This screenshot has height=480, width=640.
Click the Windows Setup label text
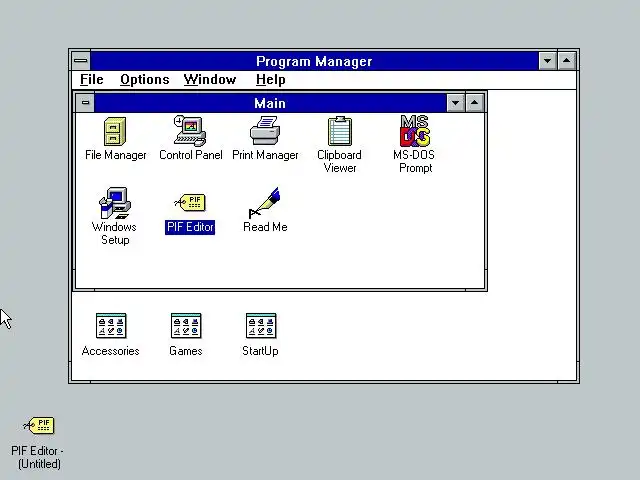tap(115, 233)
